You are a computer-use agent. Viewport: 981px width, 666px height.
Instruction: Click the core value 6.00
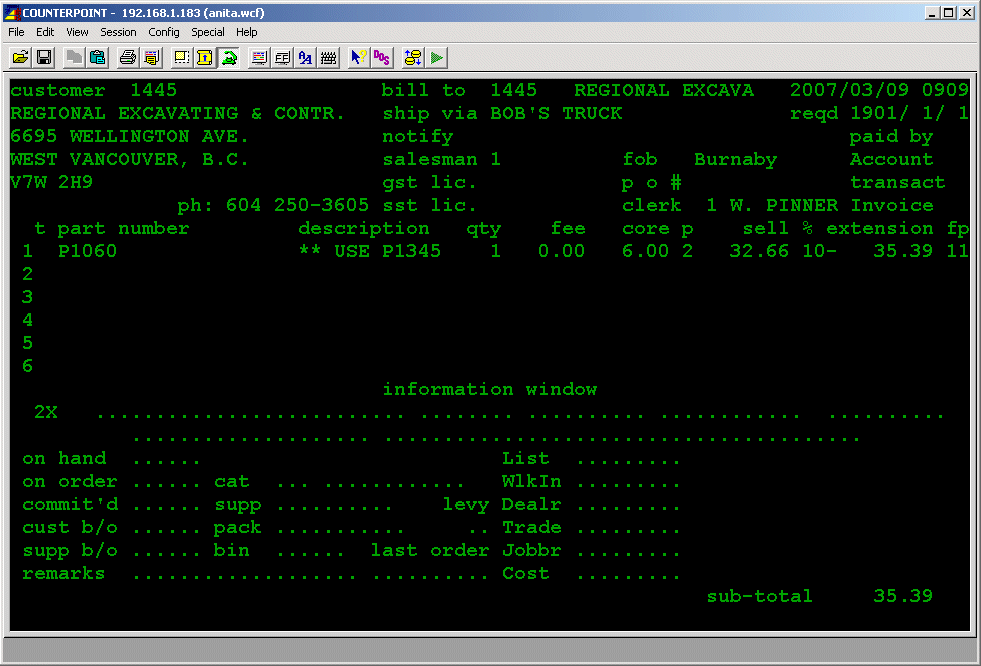click(x=645, y=251)
